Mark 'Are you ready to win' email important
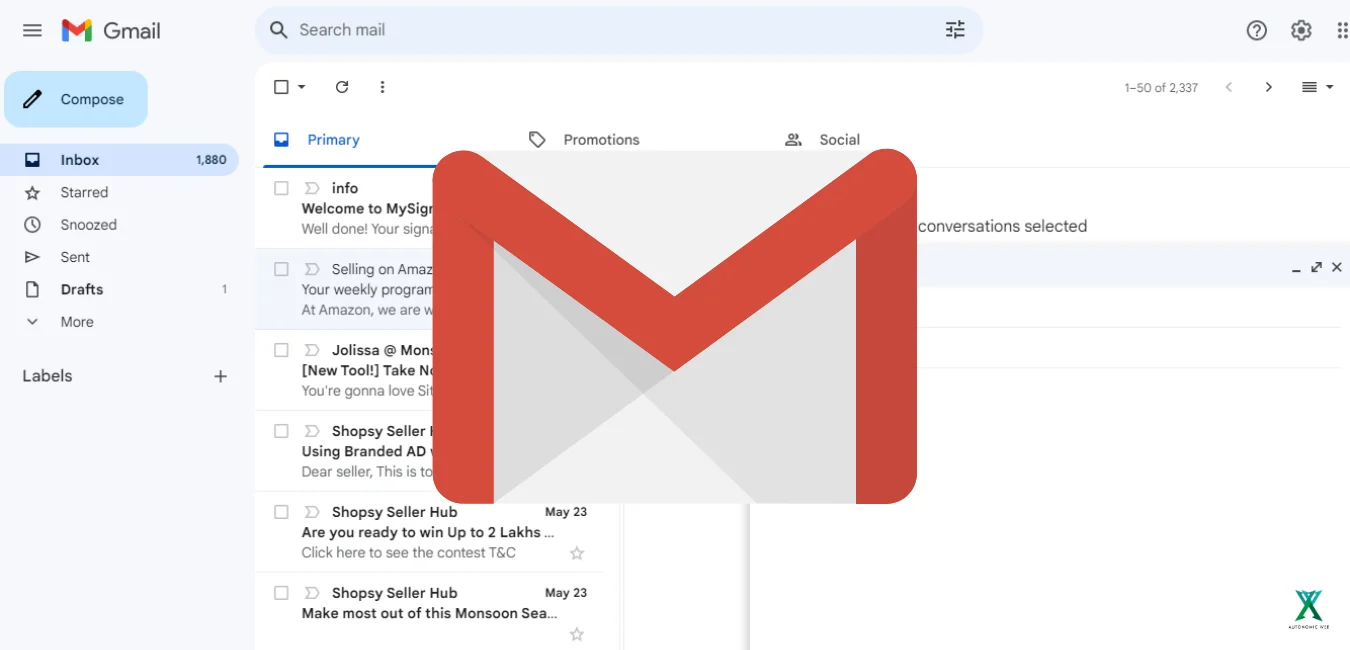 [312, 512]
